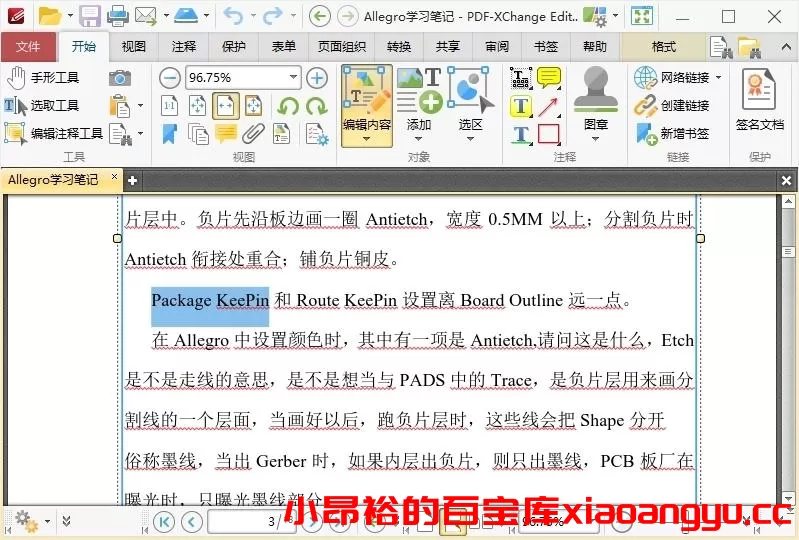This screenshot has height=540, width=799.
Task: Redo the last action
Action: [x=272, y=16]
